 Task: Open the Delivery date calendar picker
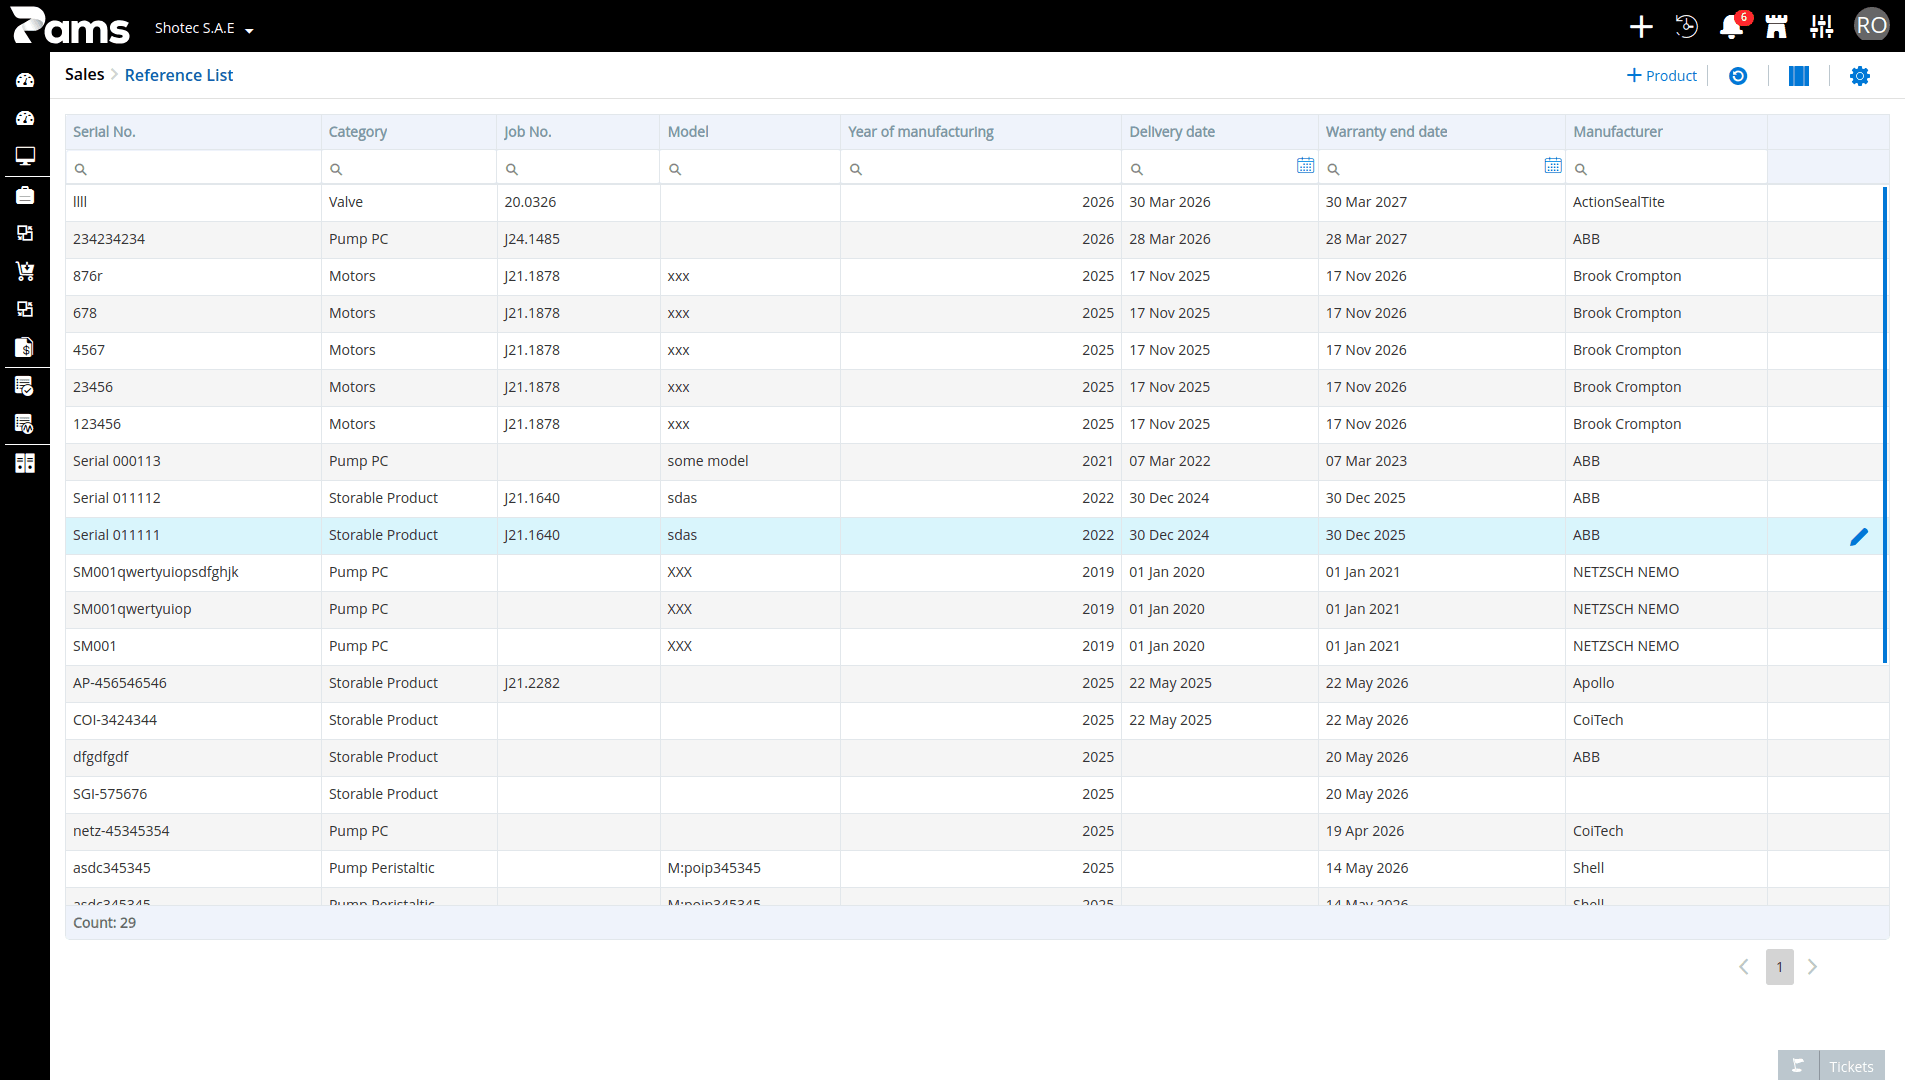[x=1305, y=166]
